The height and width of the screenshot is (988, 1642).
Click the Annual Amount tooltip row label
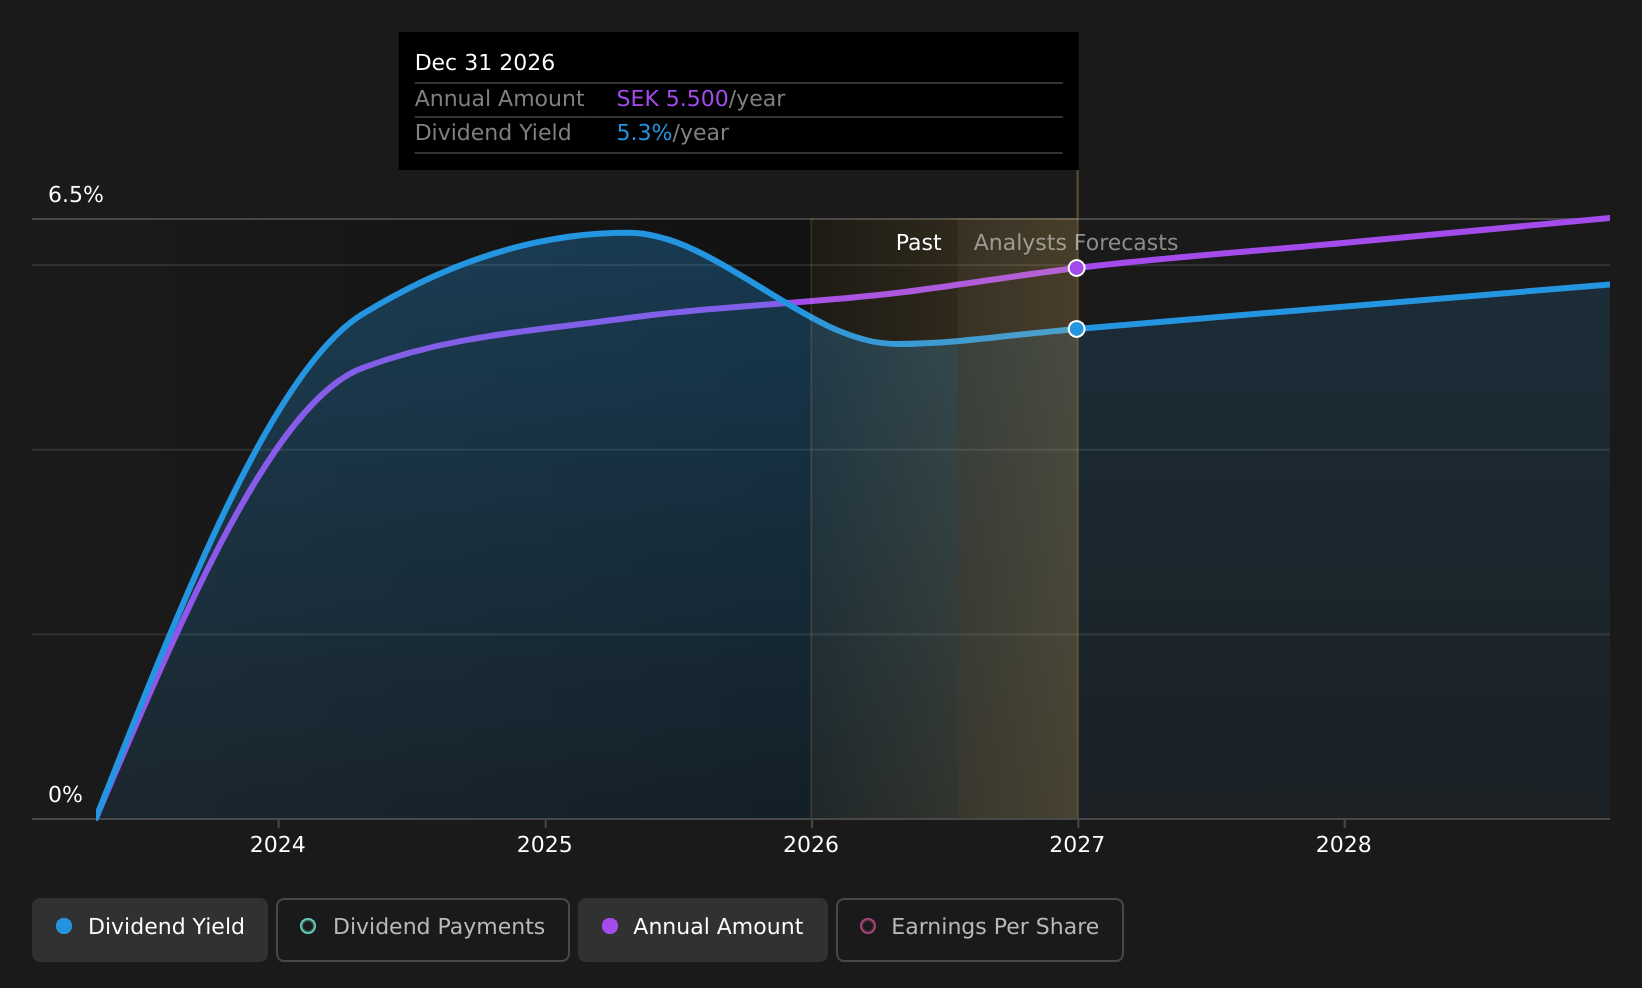click(499, 99)
